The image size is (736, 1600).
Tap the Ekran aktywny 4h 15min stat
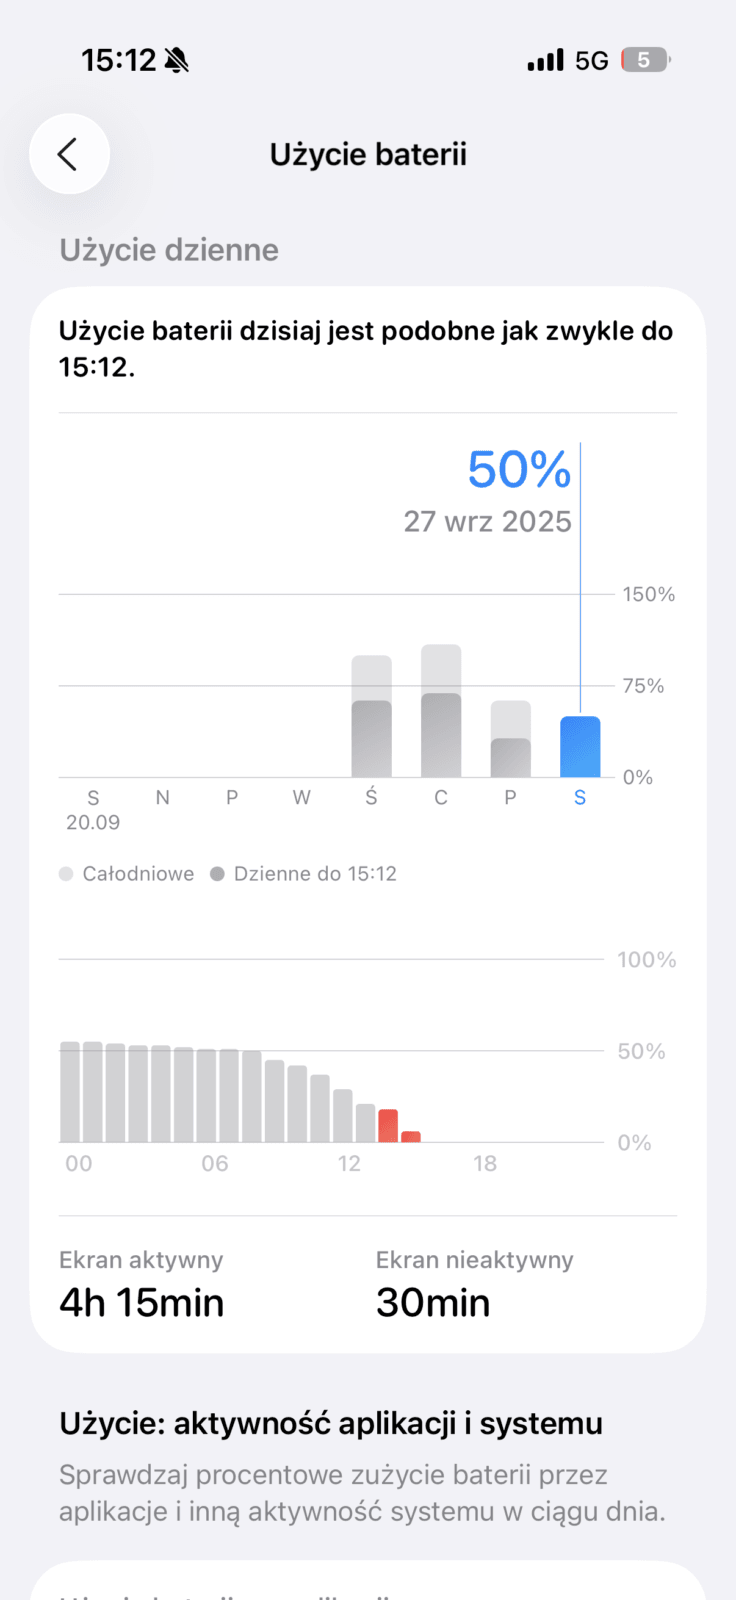coord(142,1285)
